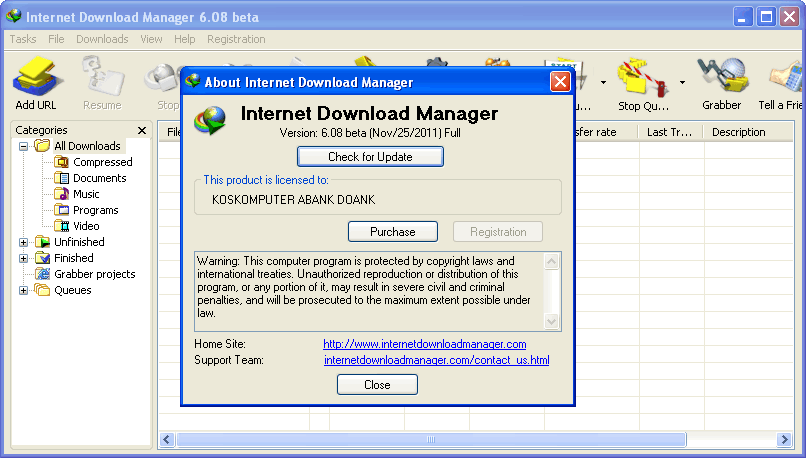Minimize the IDM main window
This screenshot has width=806, height=458.
click(x=742, y=17)
